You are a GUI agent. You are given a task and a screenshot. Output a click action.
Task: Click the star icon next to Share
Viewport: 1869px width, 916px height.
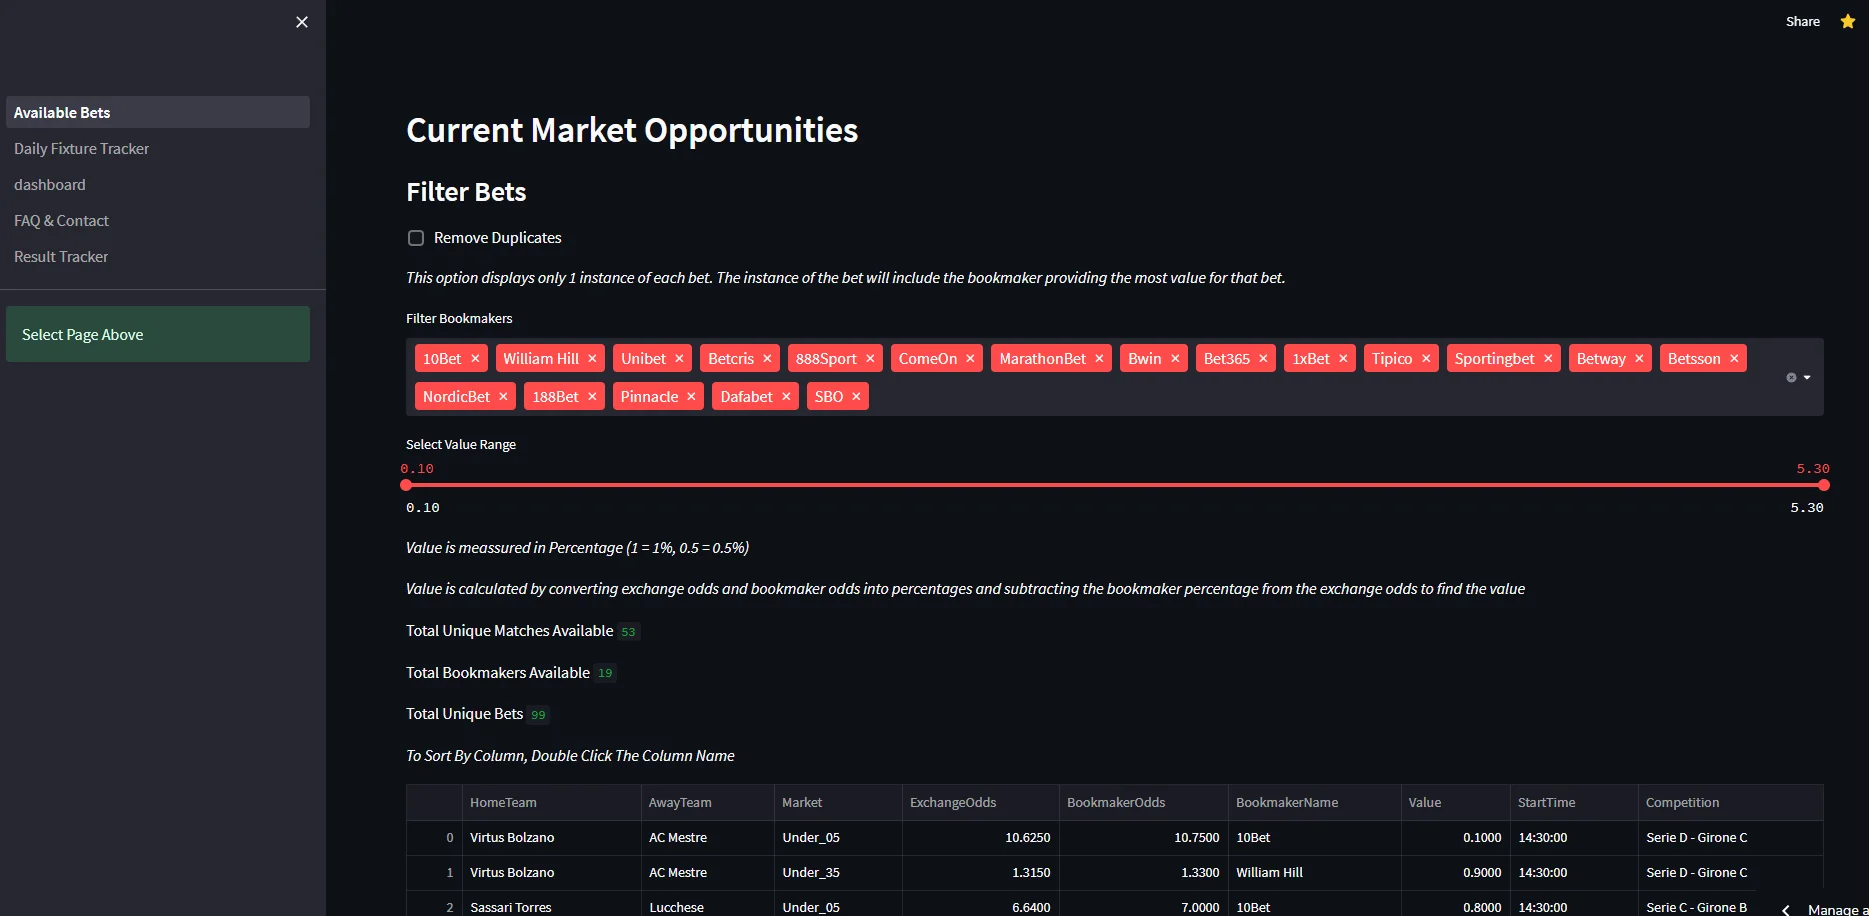[x=1847, y=21]
